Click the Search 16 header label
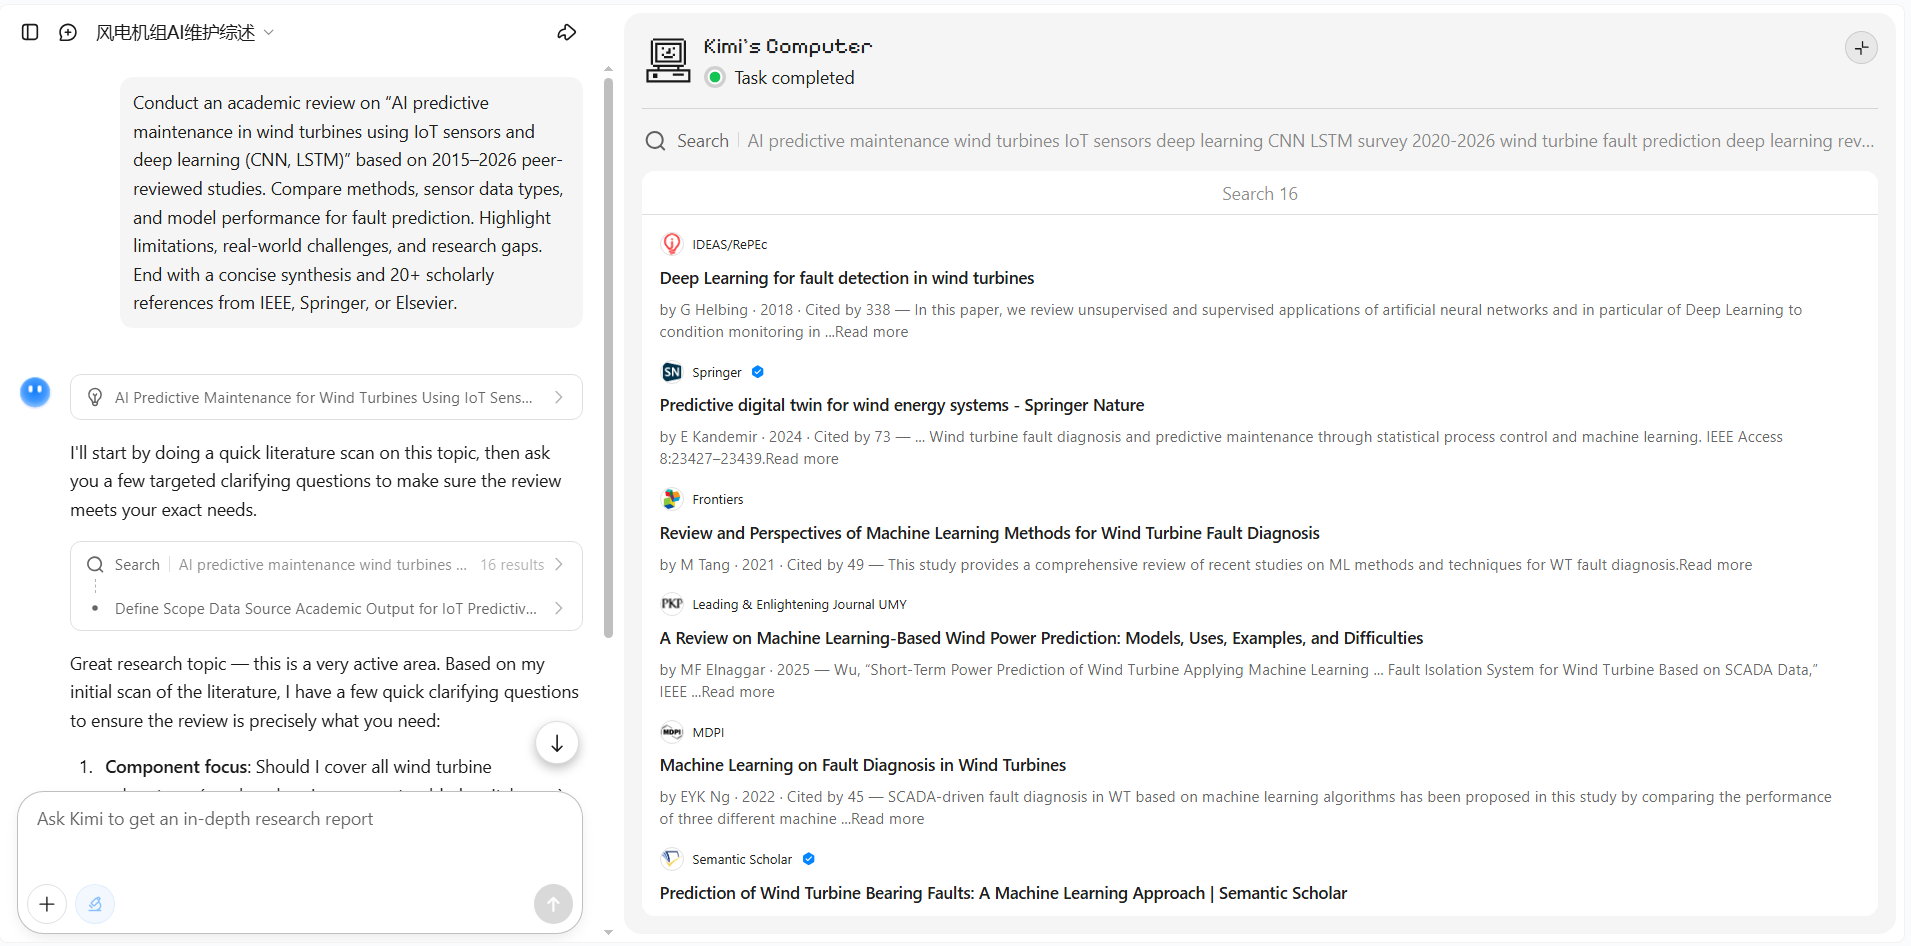 1260,194
